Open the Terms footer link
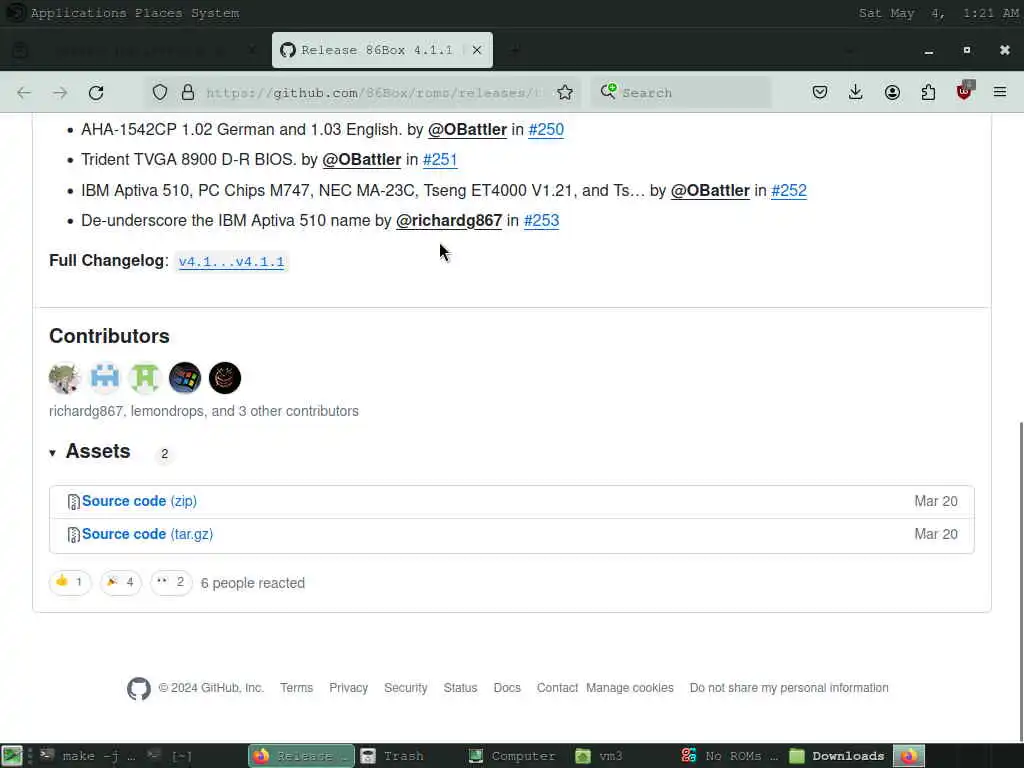1024x768 pixels. coord(296,688)
